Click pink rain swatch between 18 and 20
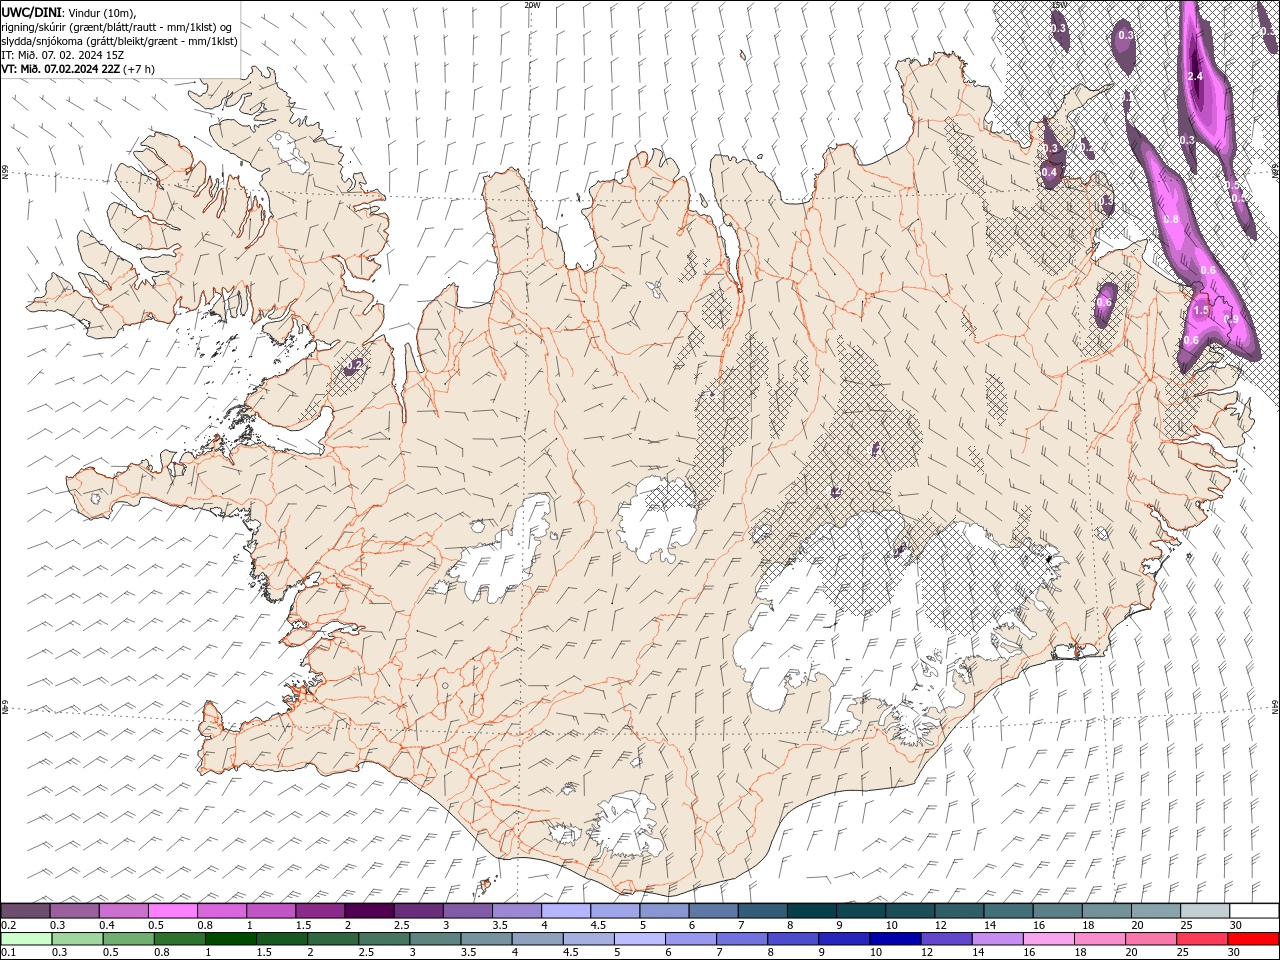1280x960 pixels. coord(1099,939)
